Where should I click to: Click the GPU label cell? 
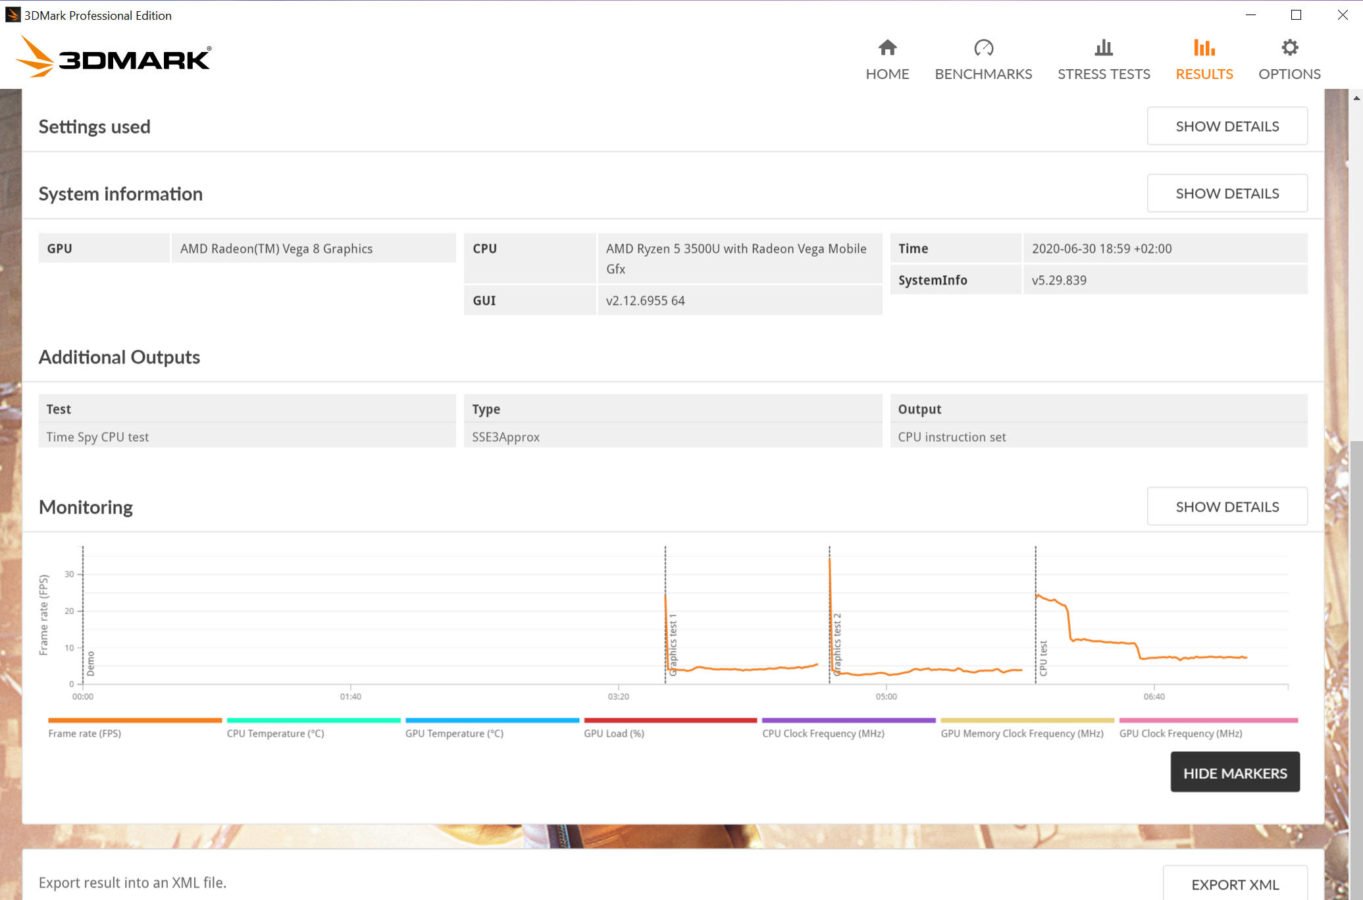[x=104, y=248]
